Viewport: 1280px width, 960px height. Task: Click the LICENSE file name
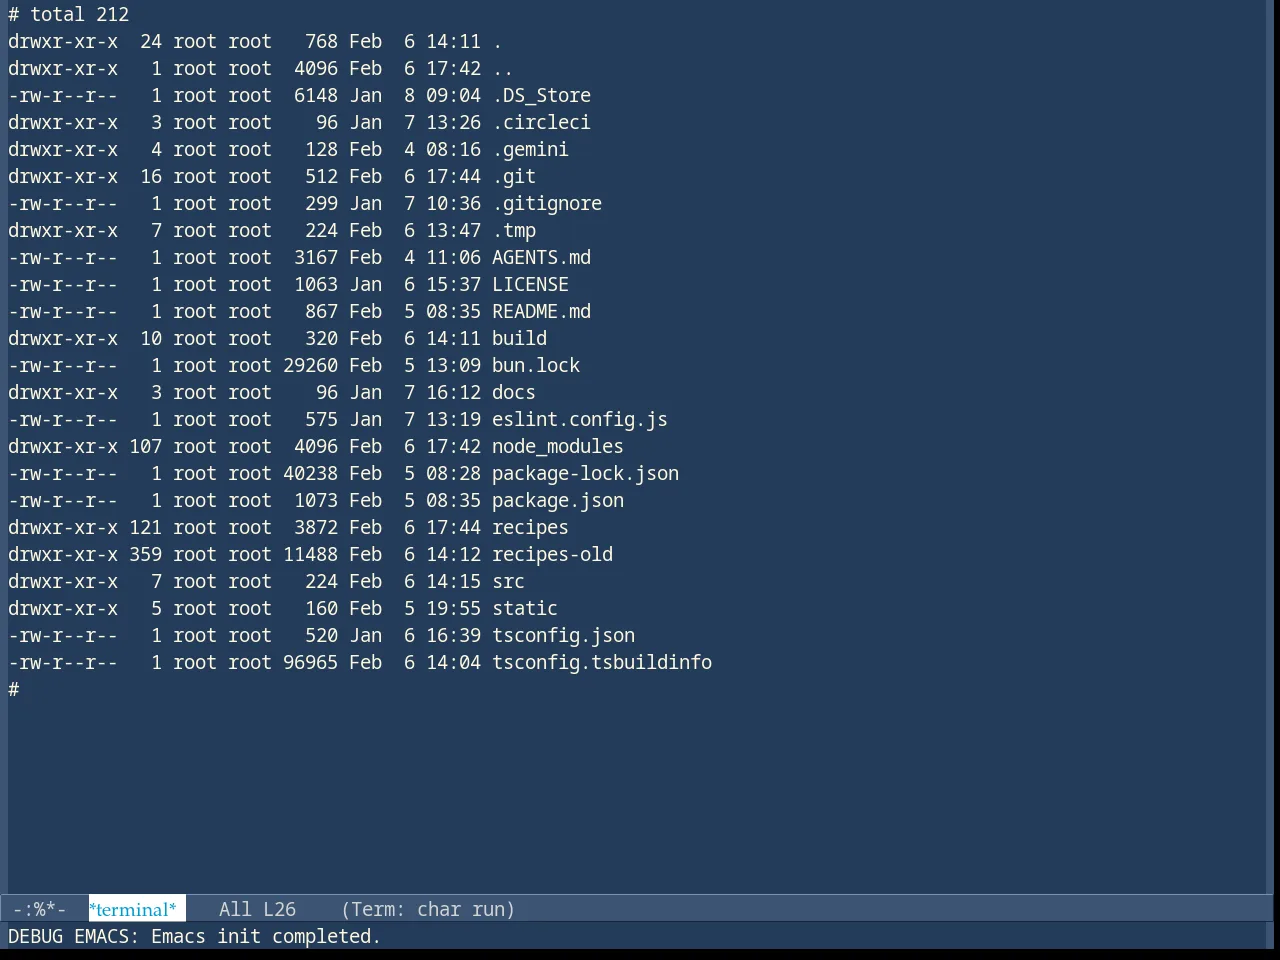(530, 284)
